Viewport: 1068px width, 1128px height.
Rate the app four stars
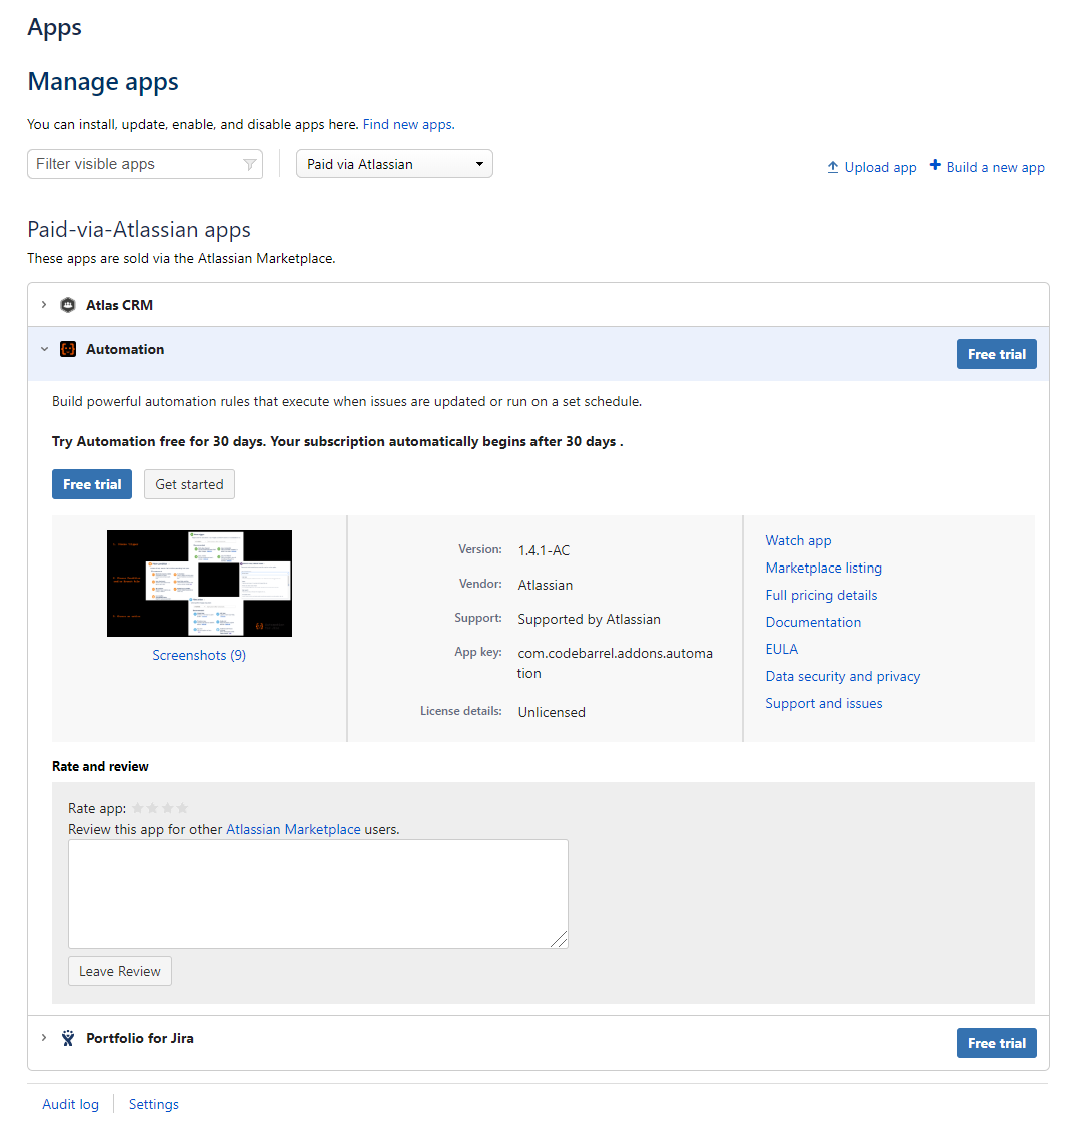(182, 808)
